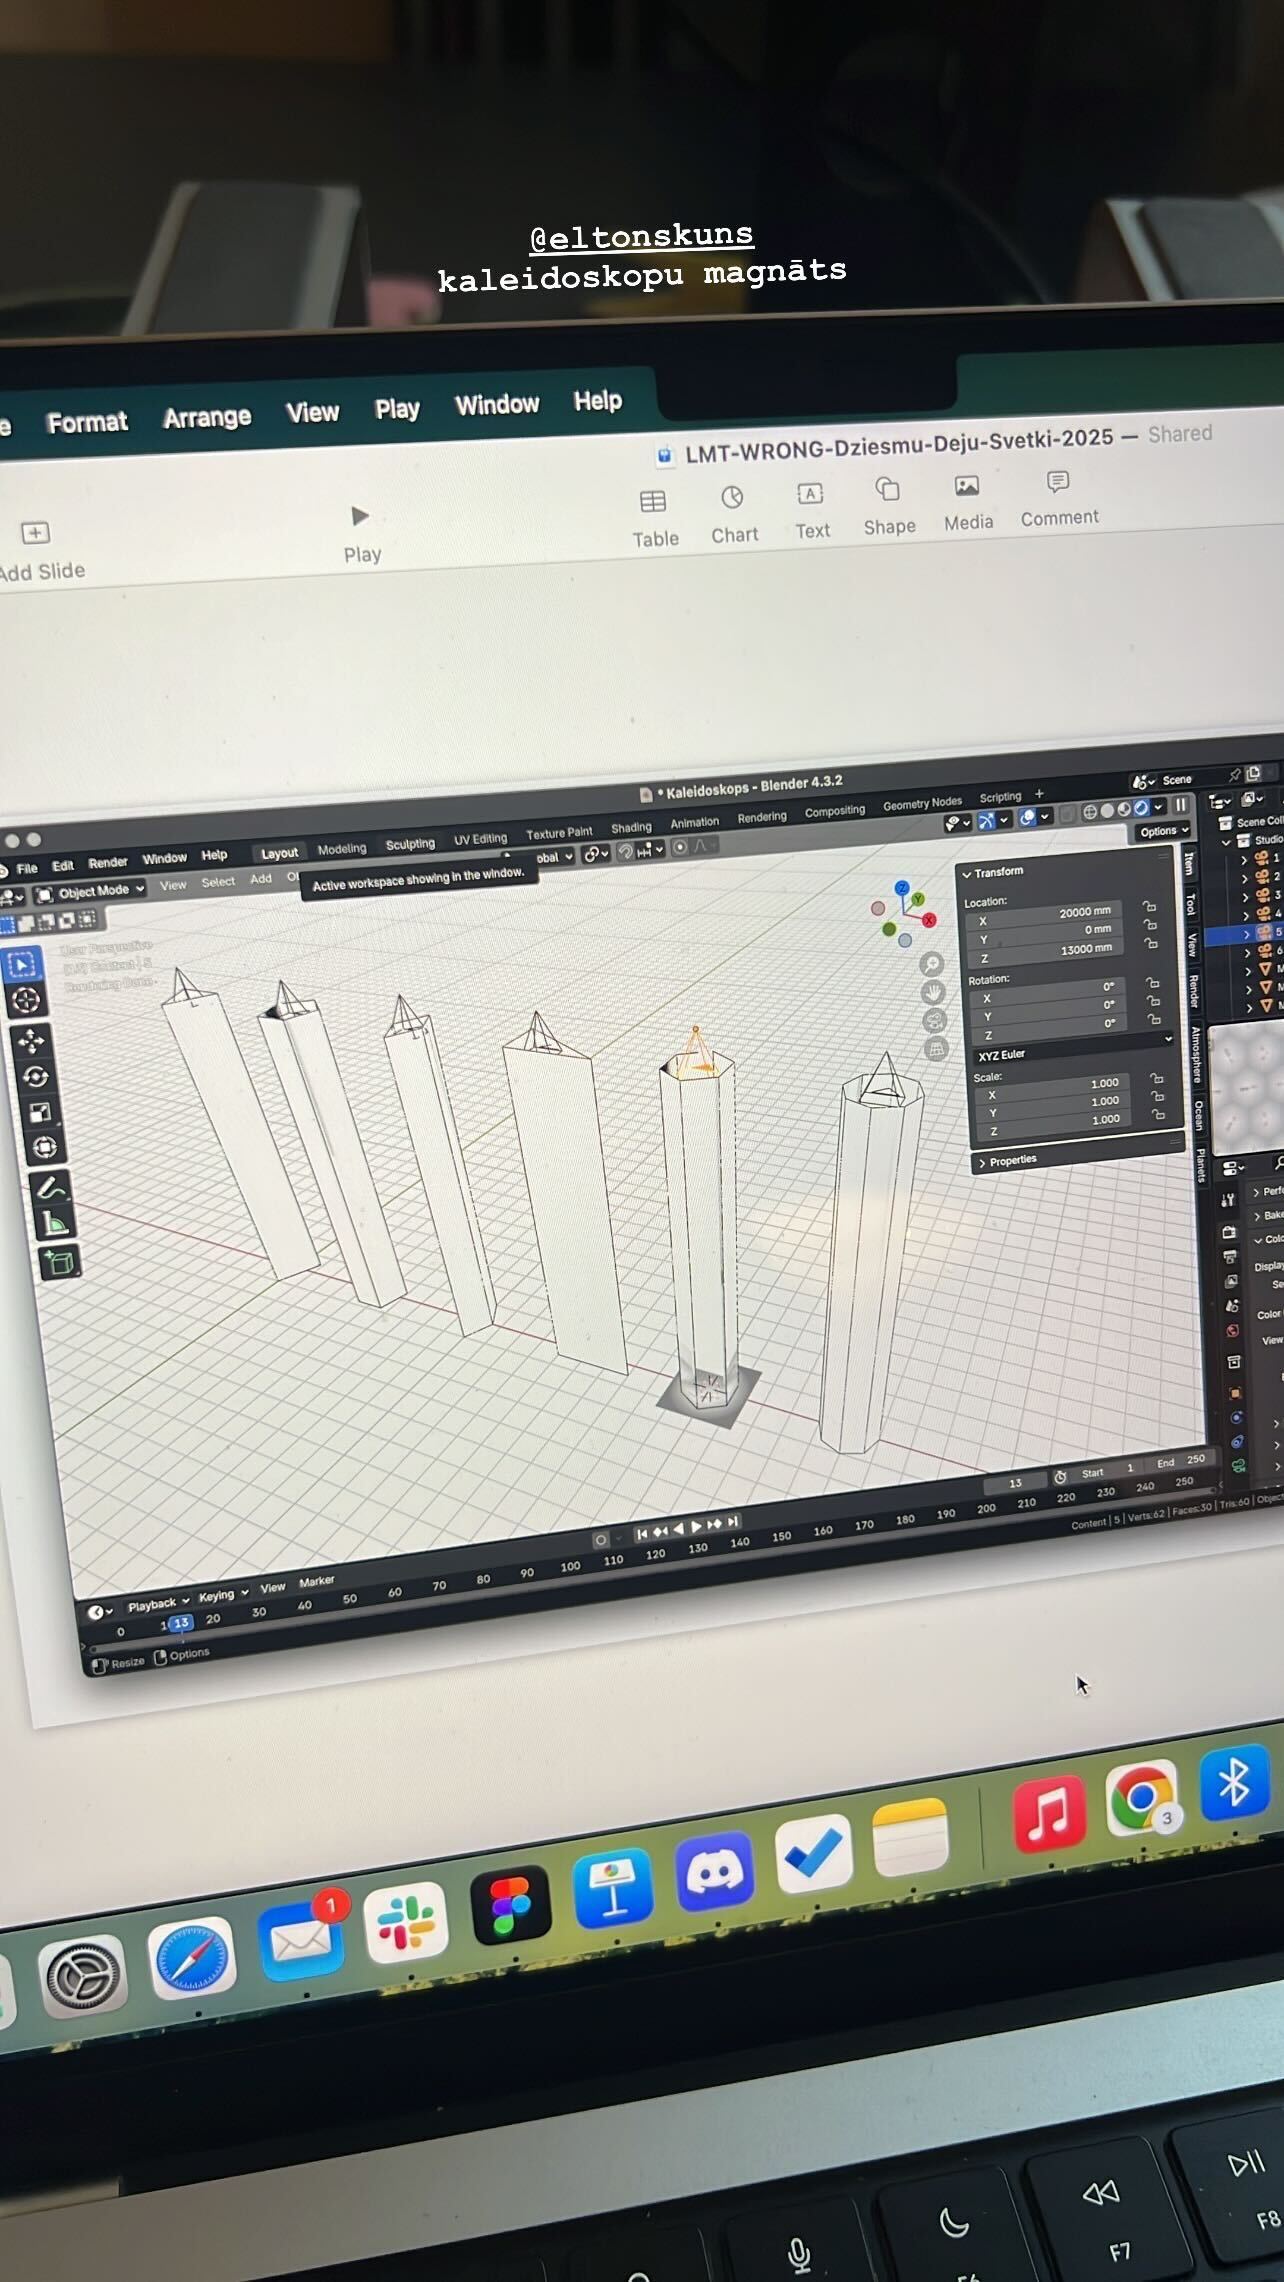Click the blue Z axis on gizmo
This screenshot has height=2282, width=1284.
point(902,888)
